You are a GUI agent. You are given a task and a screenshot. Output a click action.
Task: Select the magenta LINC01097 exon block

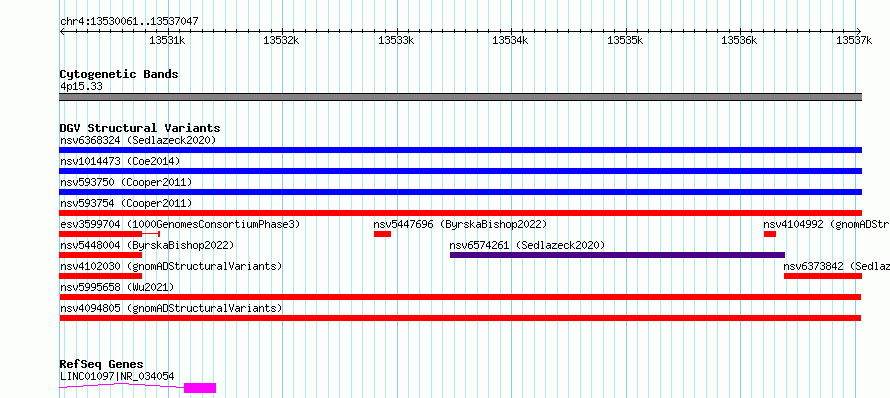coord(200,388)
